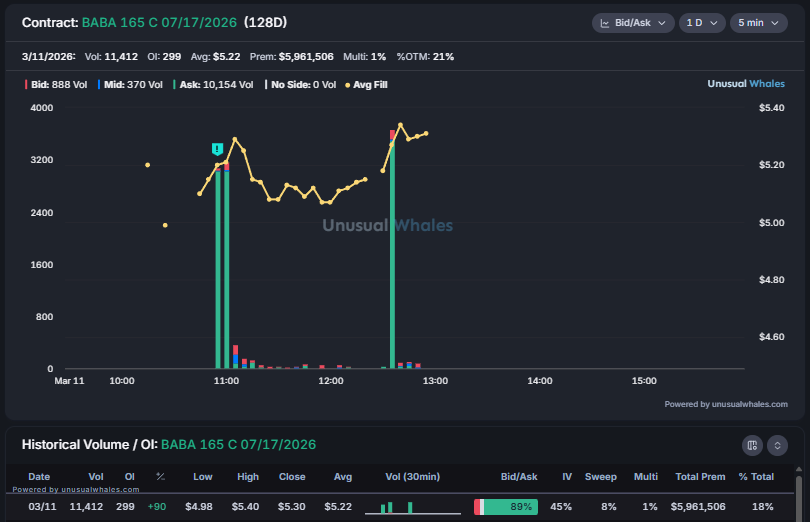Toggle the Mid volume legend series
Screen dimensions: 810x522
click(x=130, y=85)
